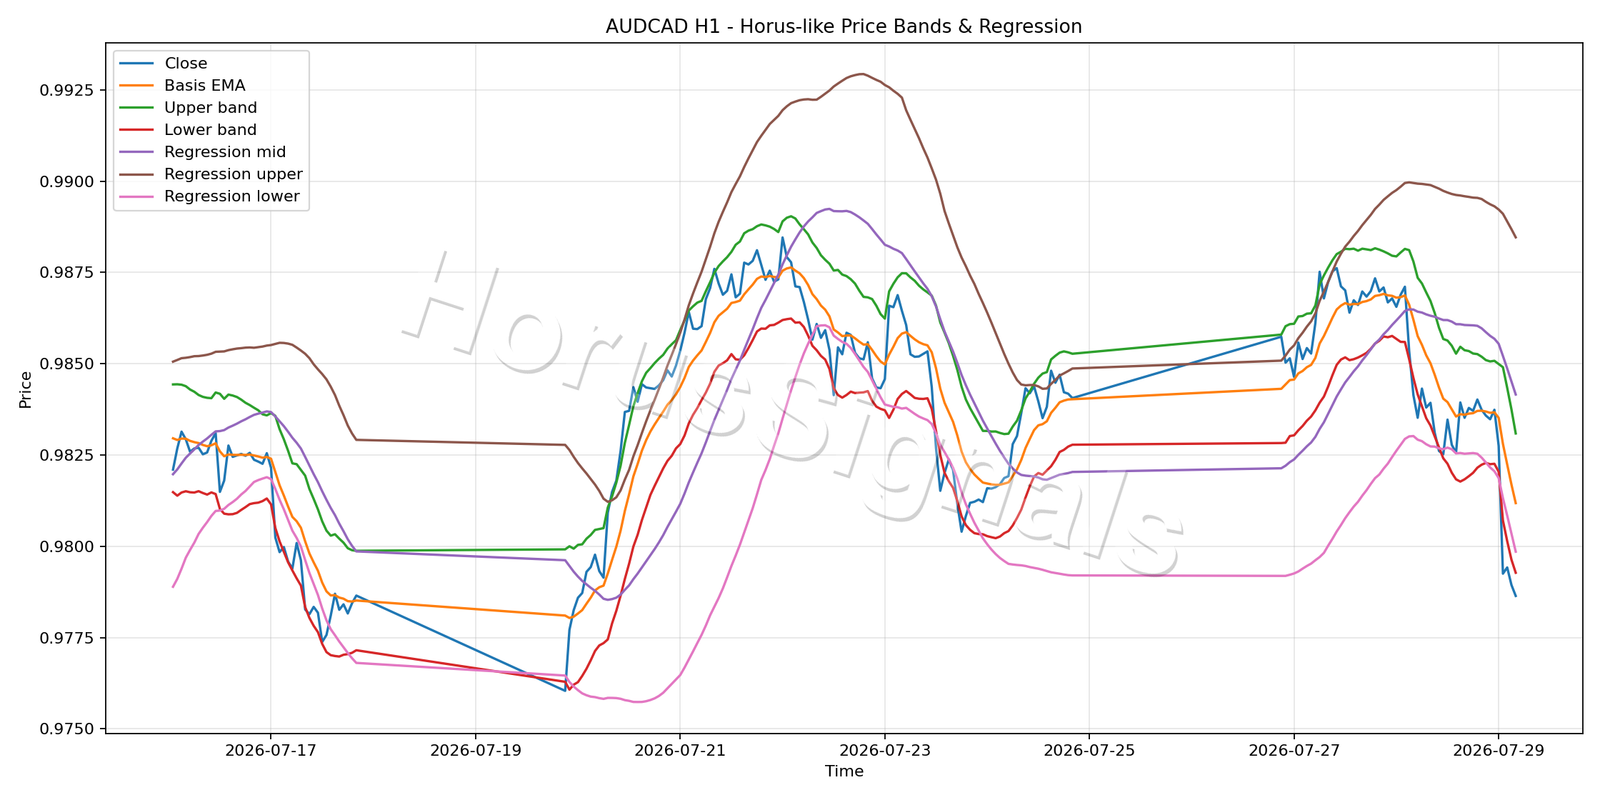This screenshot has width=1600, height=800.
Task: Click the 2026-07-21 x-axis date label
Action: pyautogui.click(x=680, y=750)
